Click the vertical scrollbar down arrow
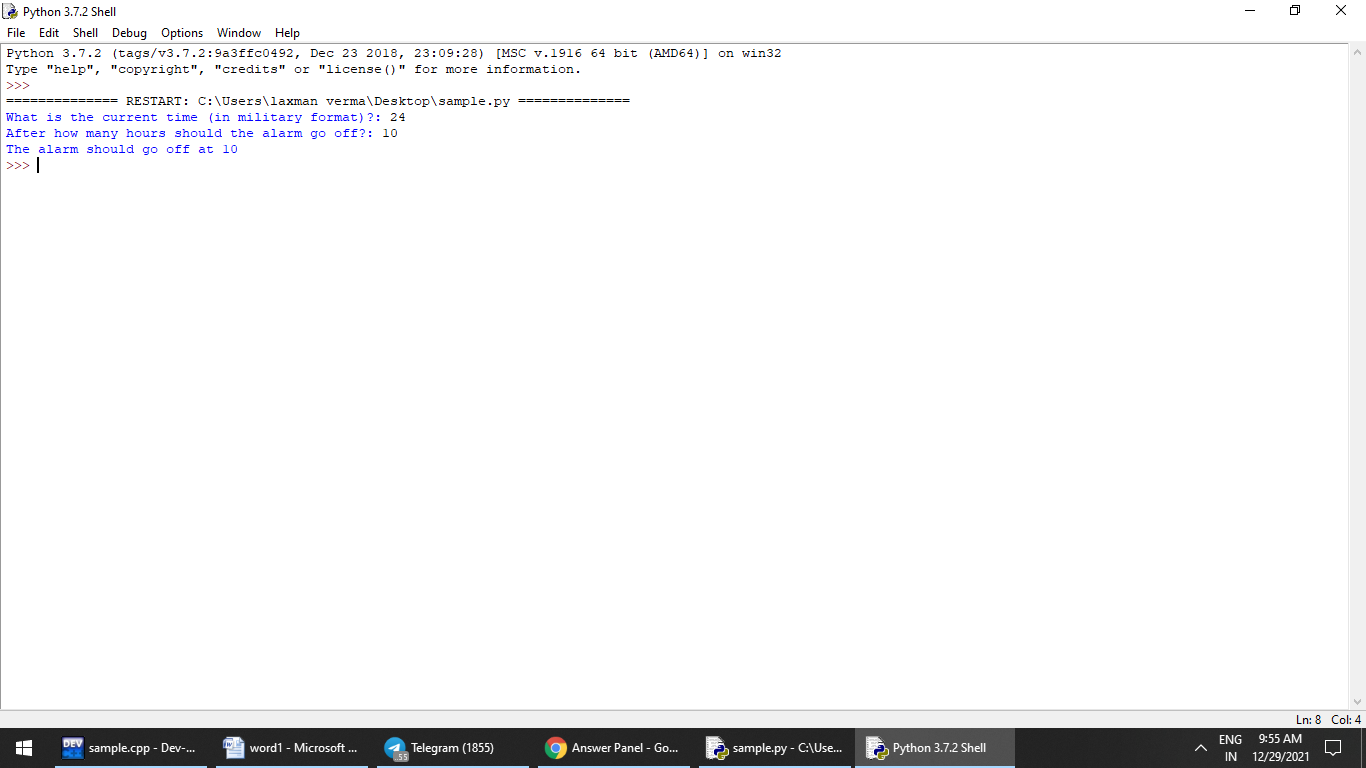Viewport: 1366px width, 768px height. (1357, 702)
